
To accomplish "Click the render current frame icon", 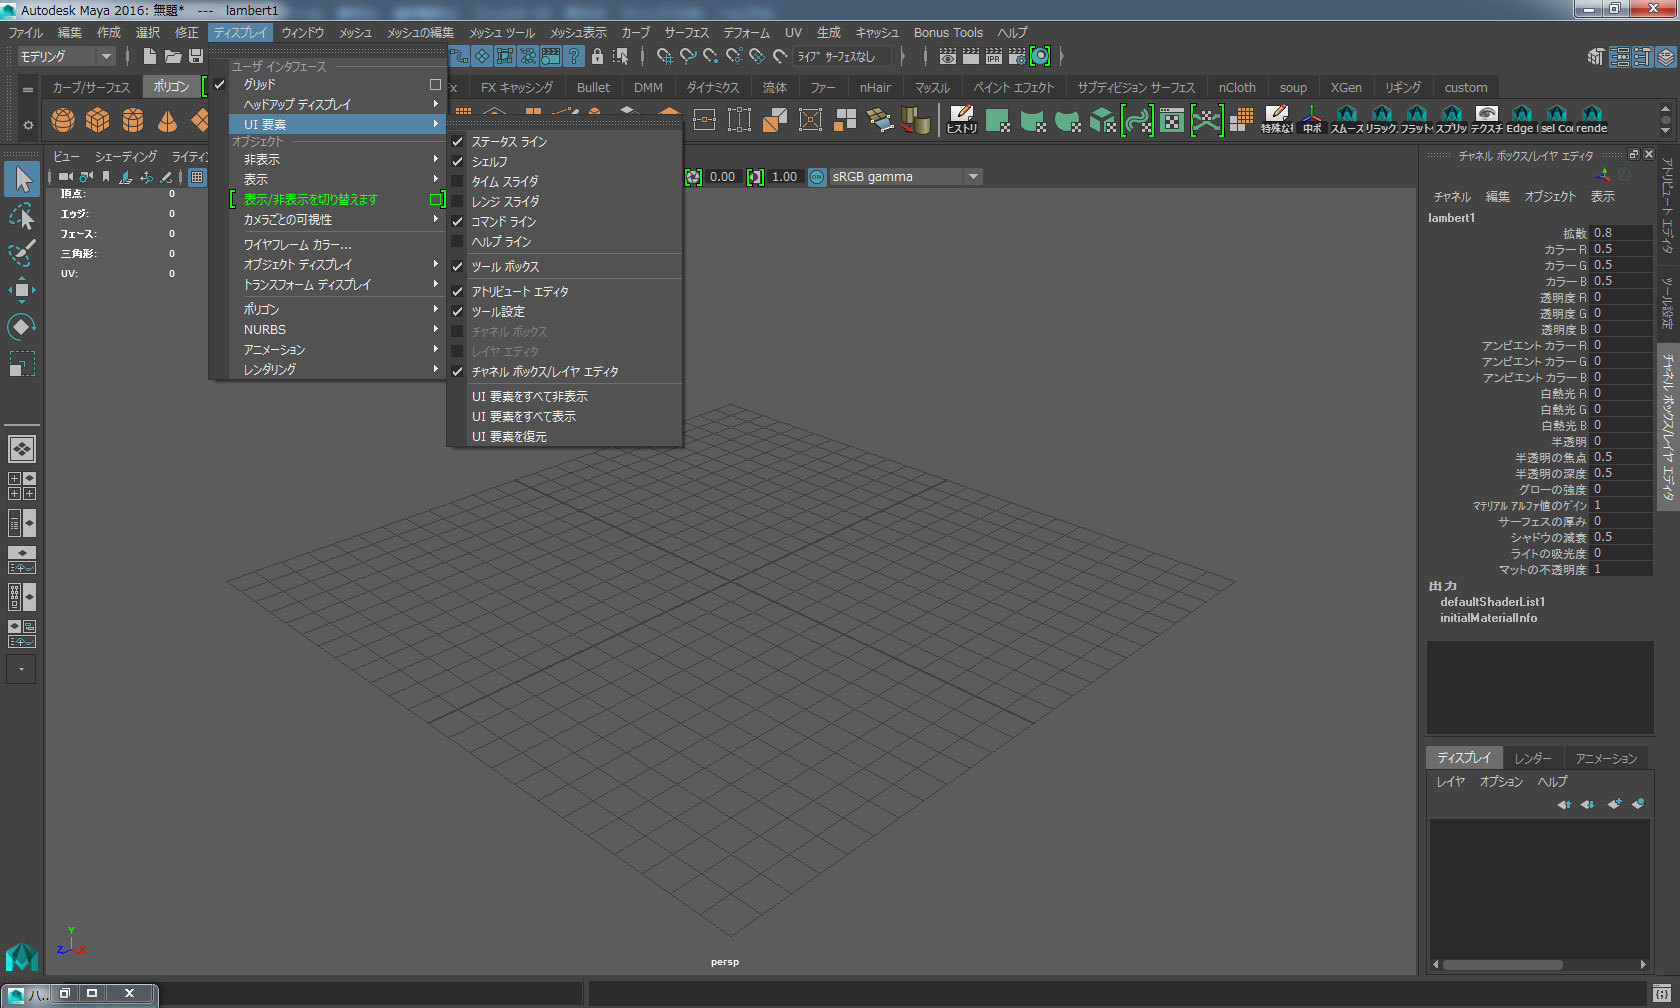I will (x=970, y=56).
